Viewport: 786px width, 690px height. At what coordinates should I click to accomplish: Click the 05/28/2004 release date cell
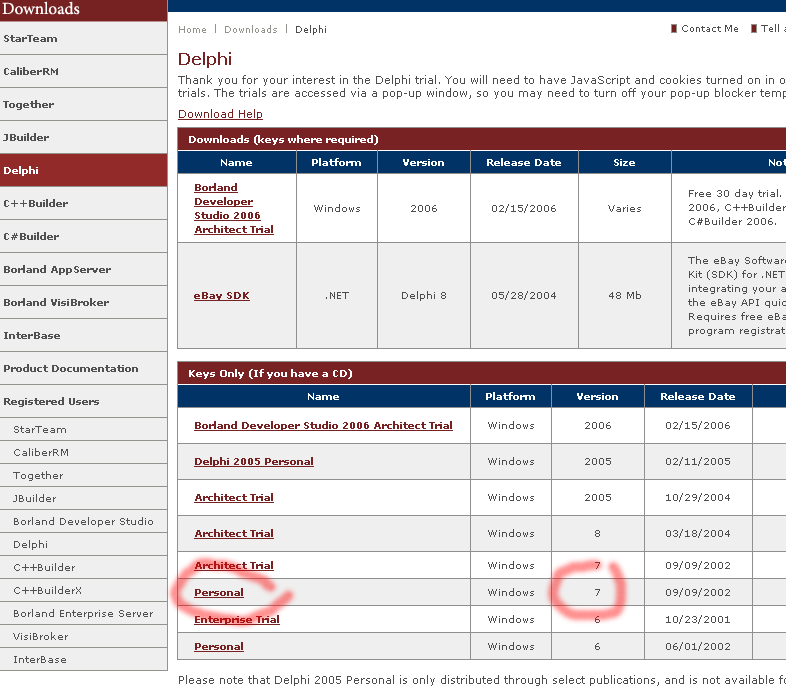[x=524, y=296]
